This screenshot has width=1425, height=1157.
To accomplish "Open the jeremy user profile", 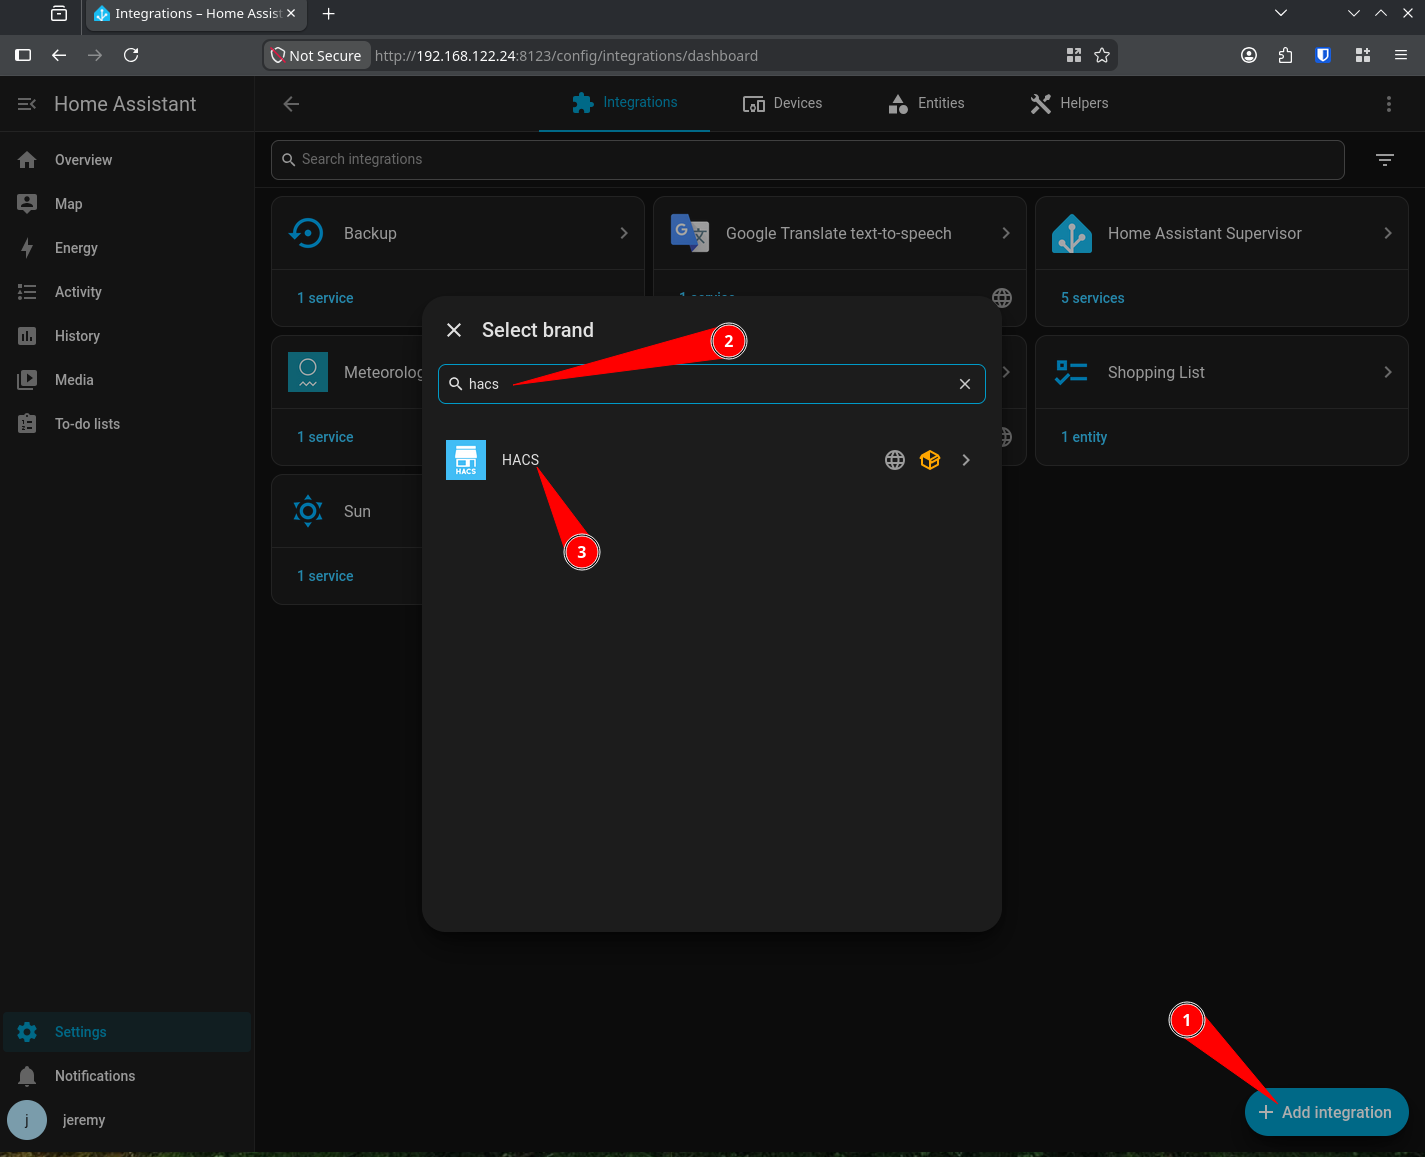I will [126, 1120].
